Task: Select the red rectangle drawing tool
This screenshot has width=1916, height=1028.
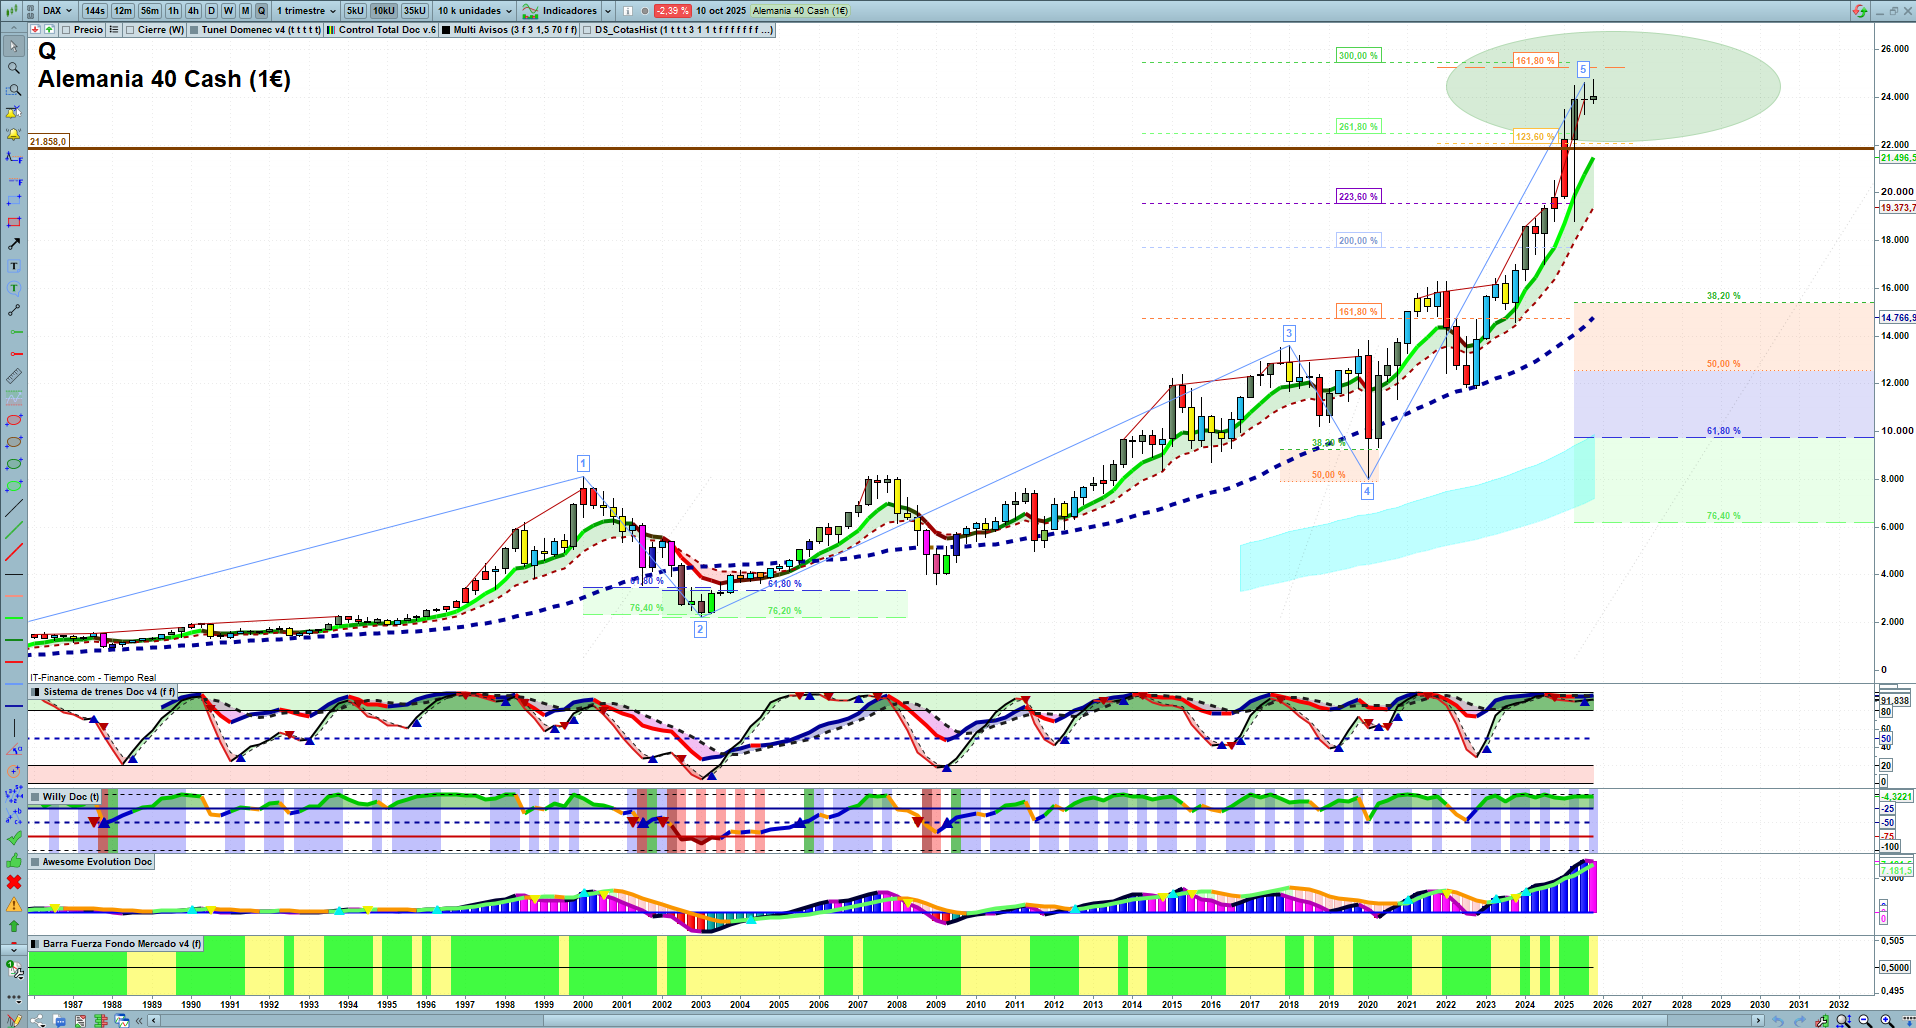Action: coord(14,222)
